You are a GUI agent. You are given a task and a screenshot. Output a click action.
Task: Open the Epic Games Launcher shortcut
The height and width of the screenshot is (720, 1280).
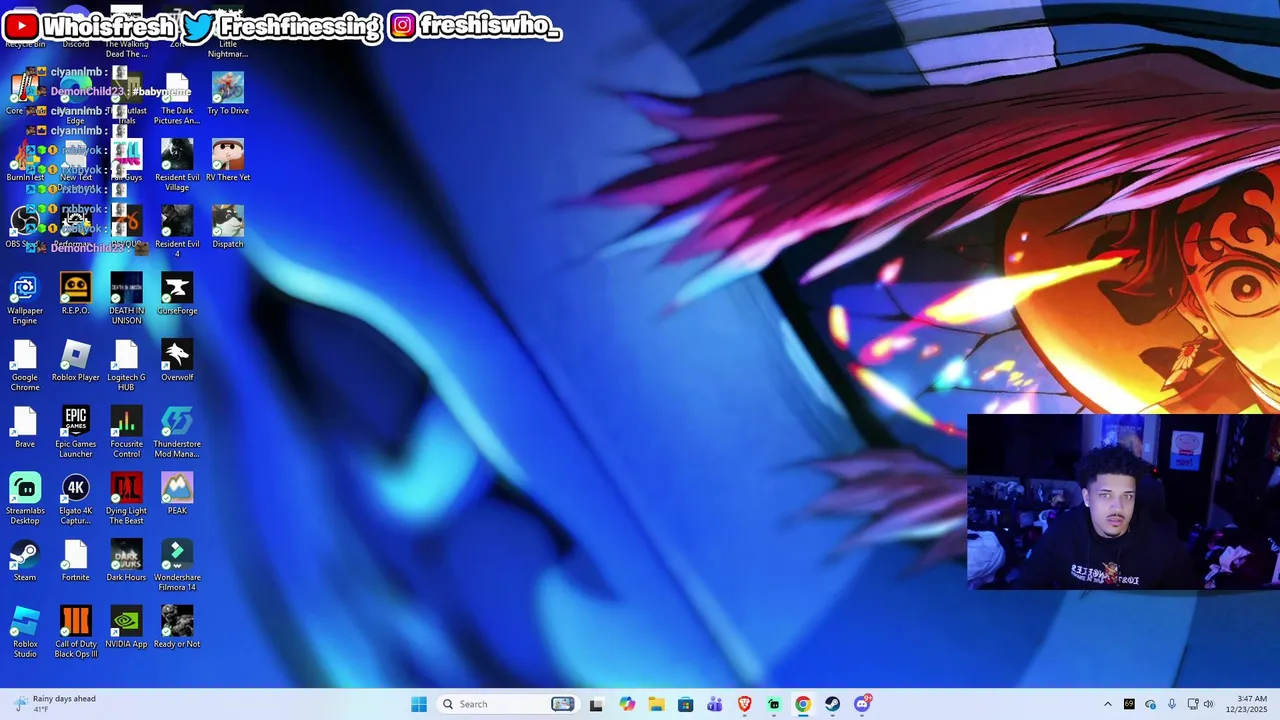[x=75, y=433]
